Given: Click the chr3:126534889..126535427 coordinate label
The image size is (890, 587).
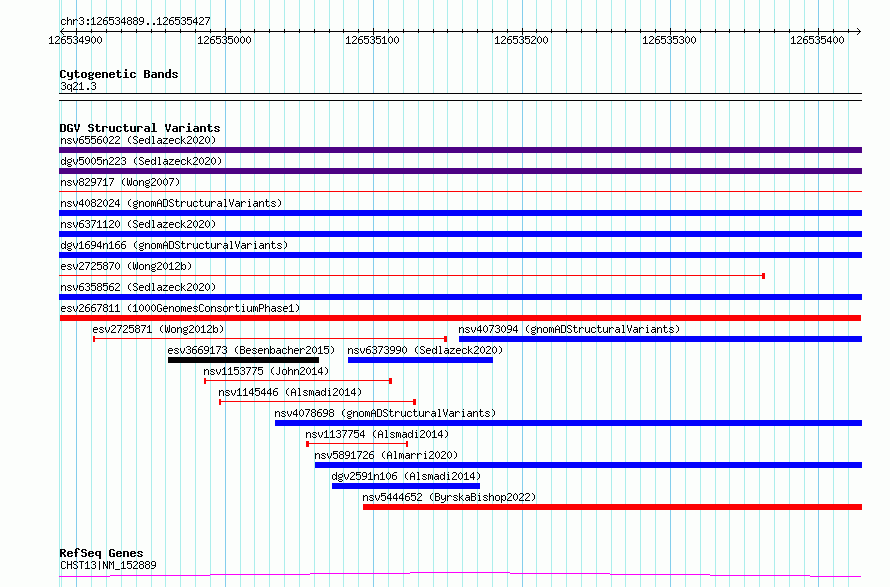Looking at the screenshot, I should 135,21.
